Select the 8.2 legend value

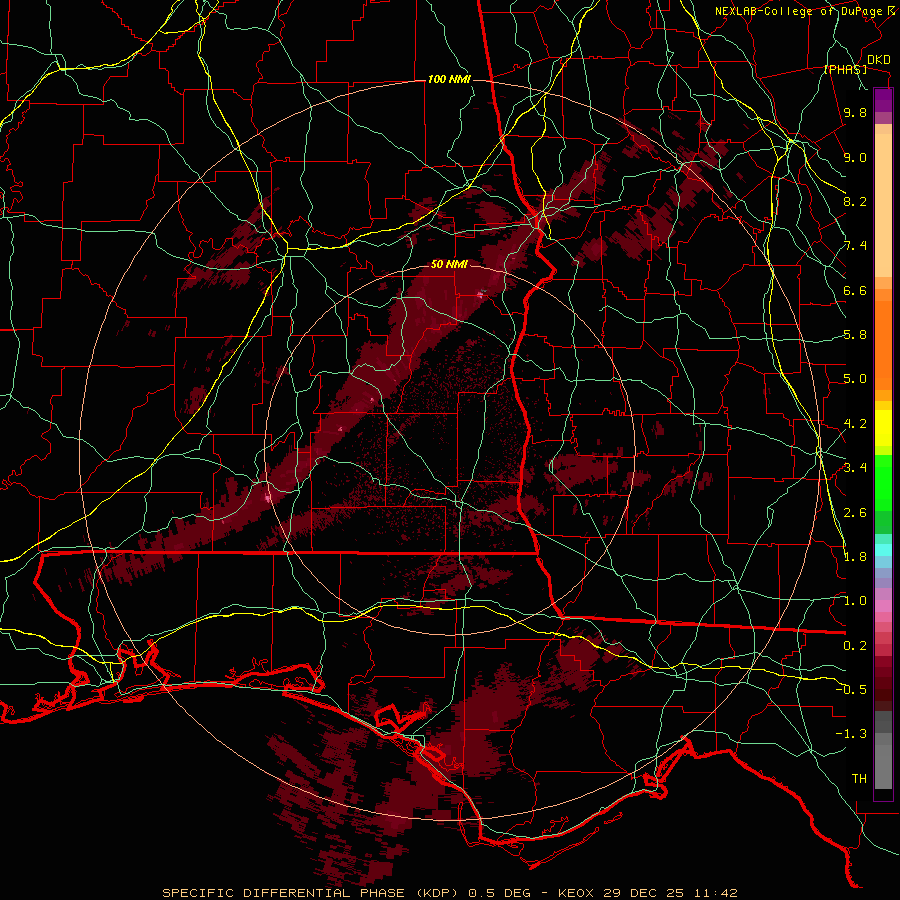point(855,201)
